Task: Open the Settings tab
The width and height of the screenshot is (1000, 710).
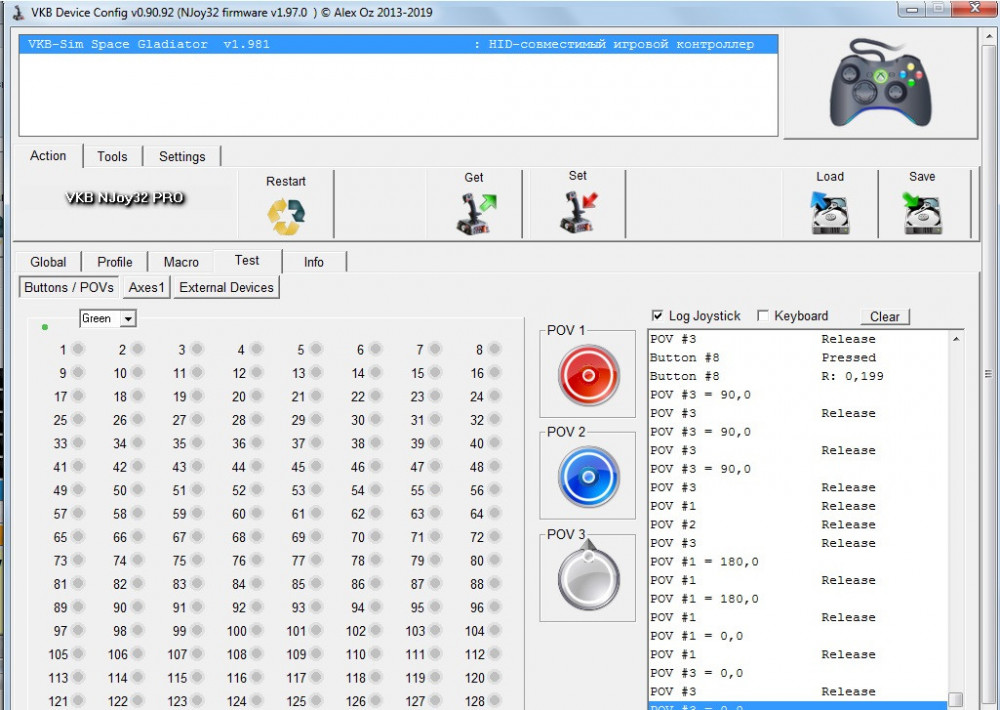Action: tap(182, 156)
